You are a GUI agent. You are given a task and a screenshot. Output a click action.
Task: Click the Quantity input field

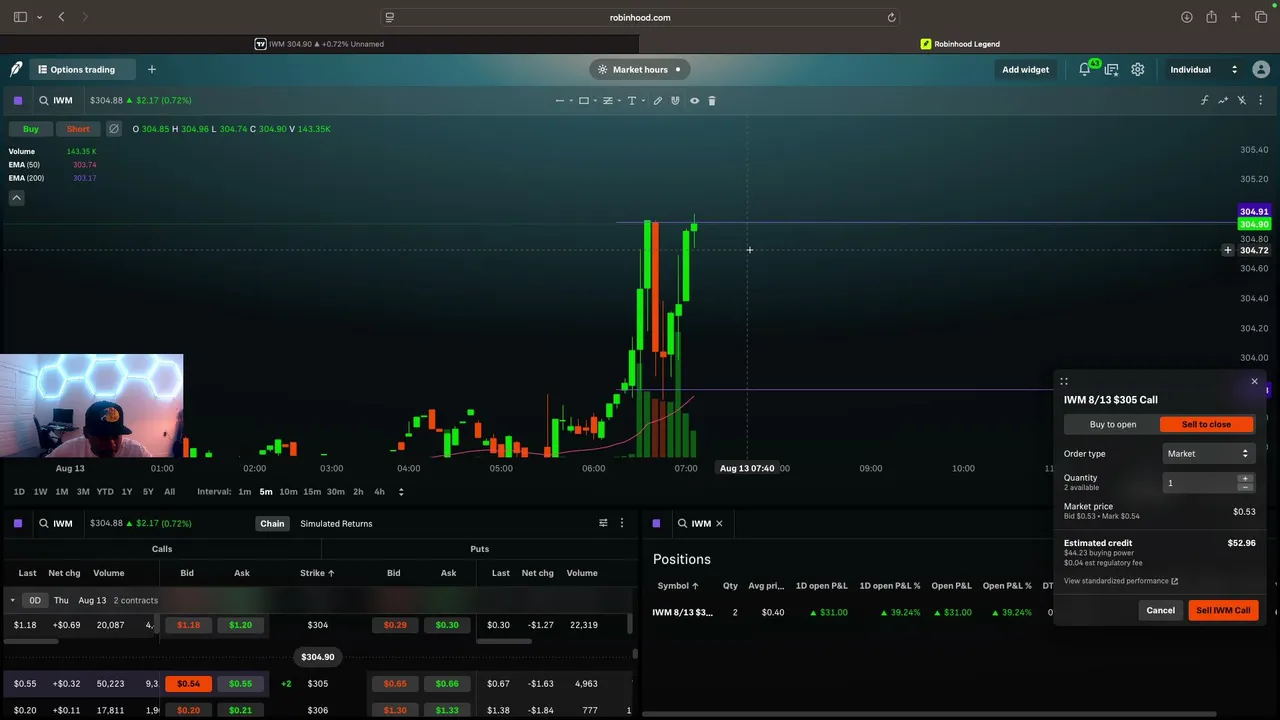pyautogui.click(x=1200, y=483)
